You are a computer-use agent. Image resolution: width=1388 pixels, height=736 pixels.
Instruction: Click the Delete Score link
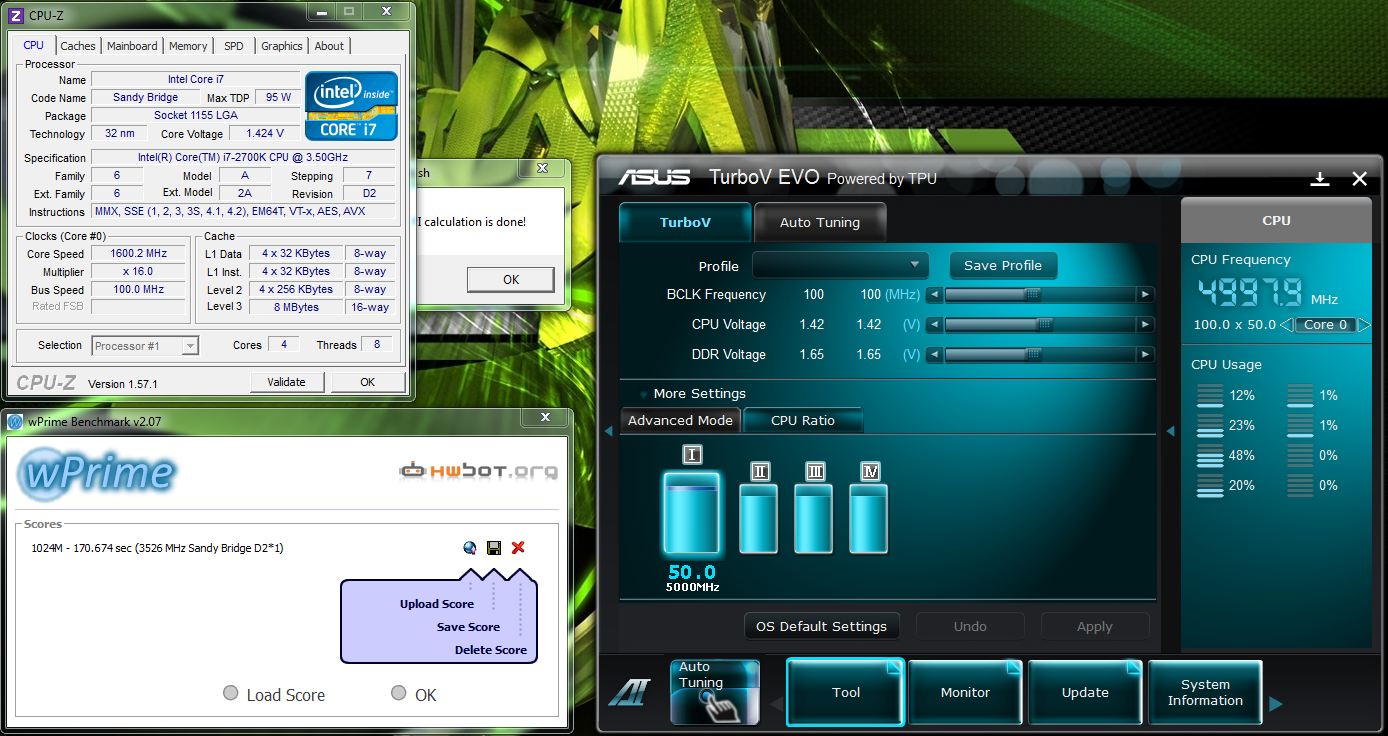coord(491,650)
